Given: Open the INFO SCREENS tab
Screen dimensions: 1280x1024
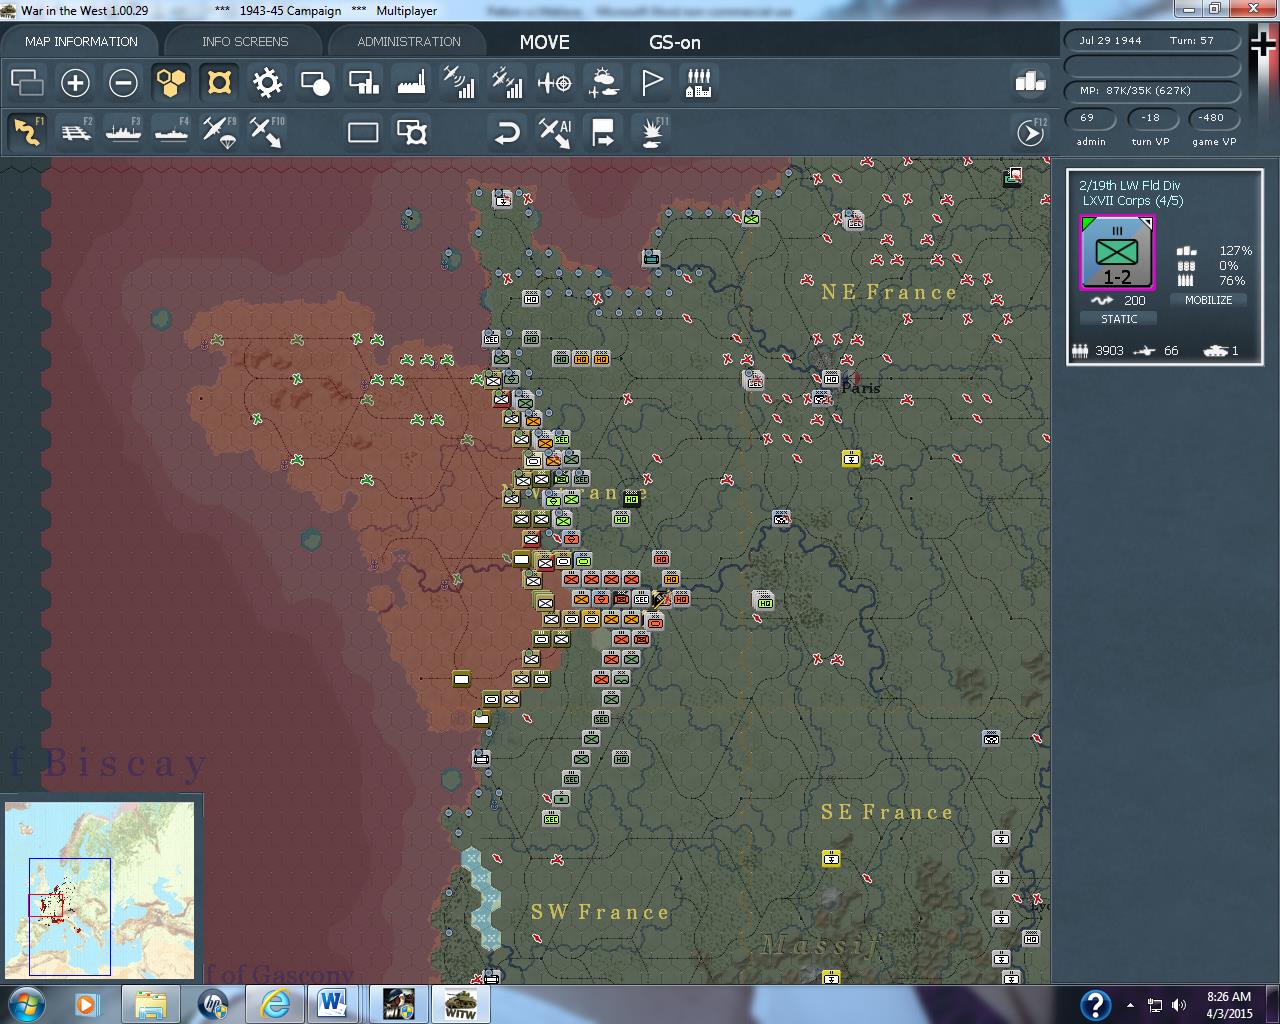Looking at the screenshot, I should [244, 41].
